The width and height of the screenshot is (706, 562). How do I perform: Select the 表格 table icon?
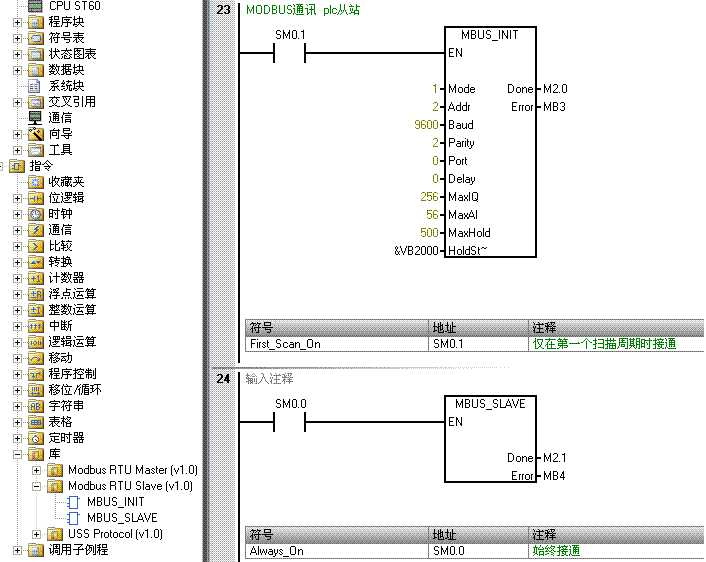36,422
